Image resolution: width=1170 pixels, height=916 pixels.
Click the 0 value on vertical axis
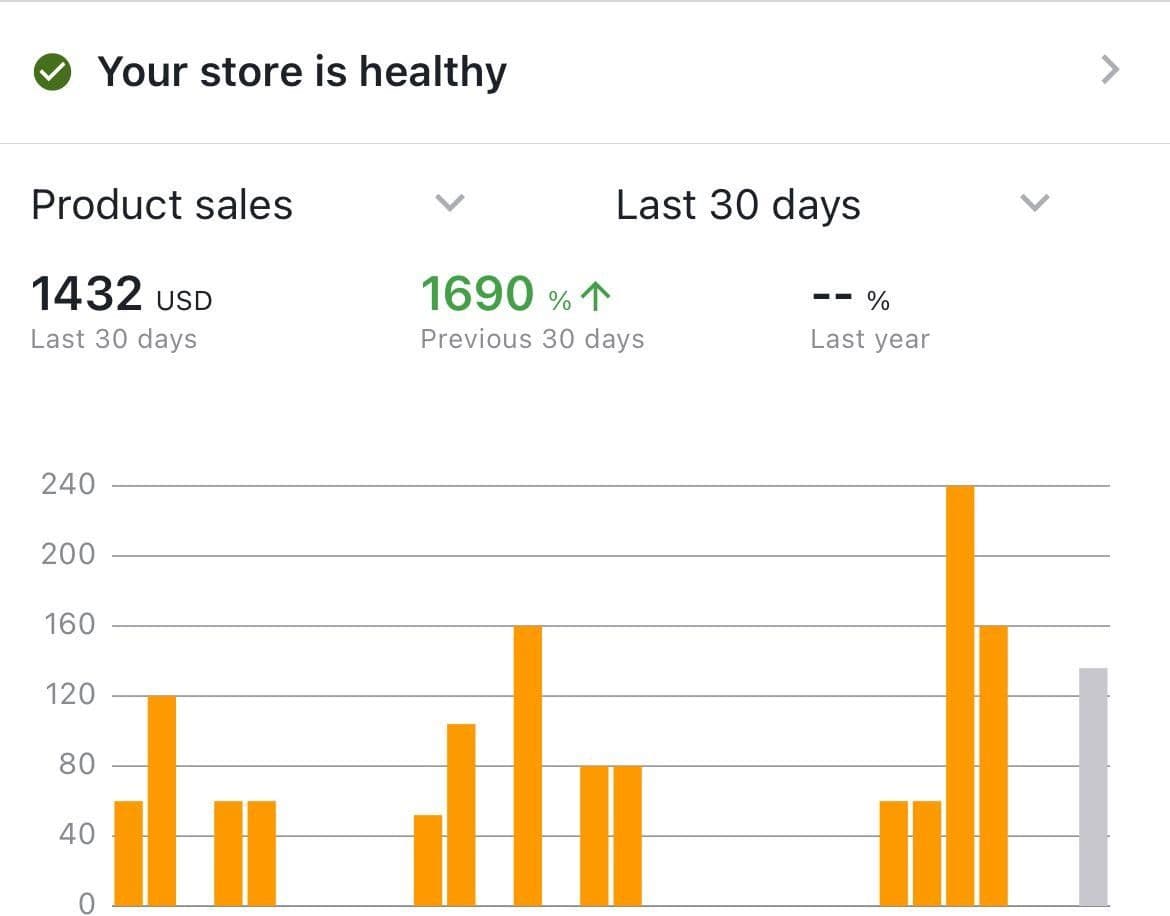[x=89, y=903]
